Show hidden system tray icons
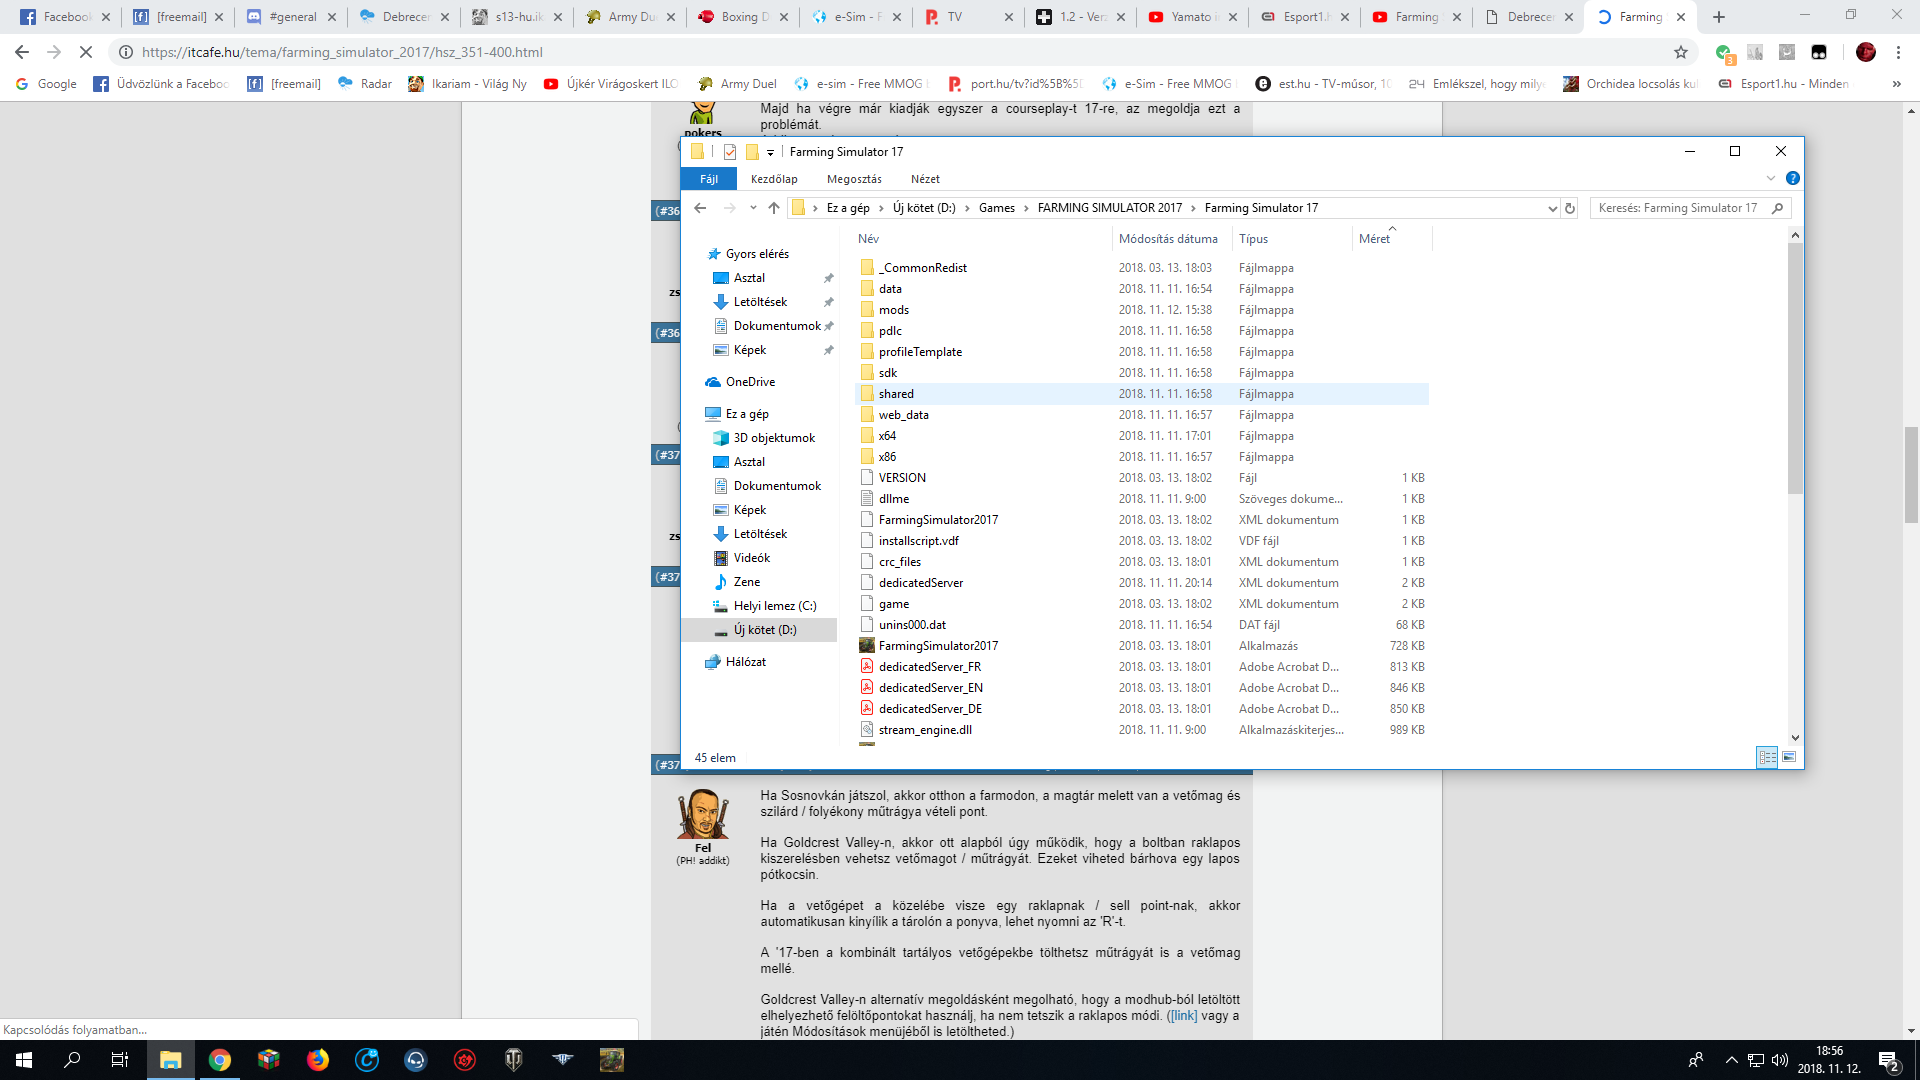 (x=1731, y=1060)
